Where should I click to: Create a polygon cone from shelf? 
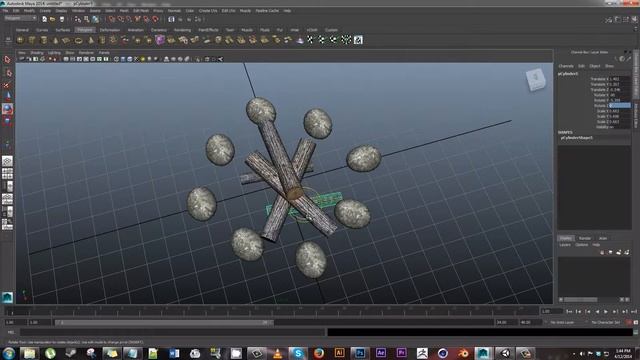click(56, 40)
